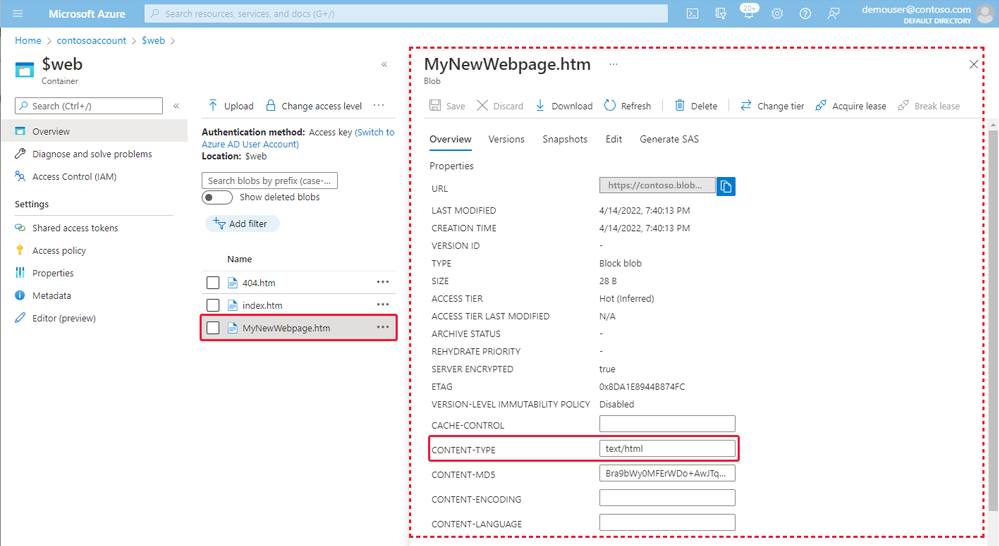Close the MyNewWebpage.htm blob pane
The height and width of the screenshot is (546, 999).
(974, 64)
